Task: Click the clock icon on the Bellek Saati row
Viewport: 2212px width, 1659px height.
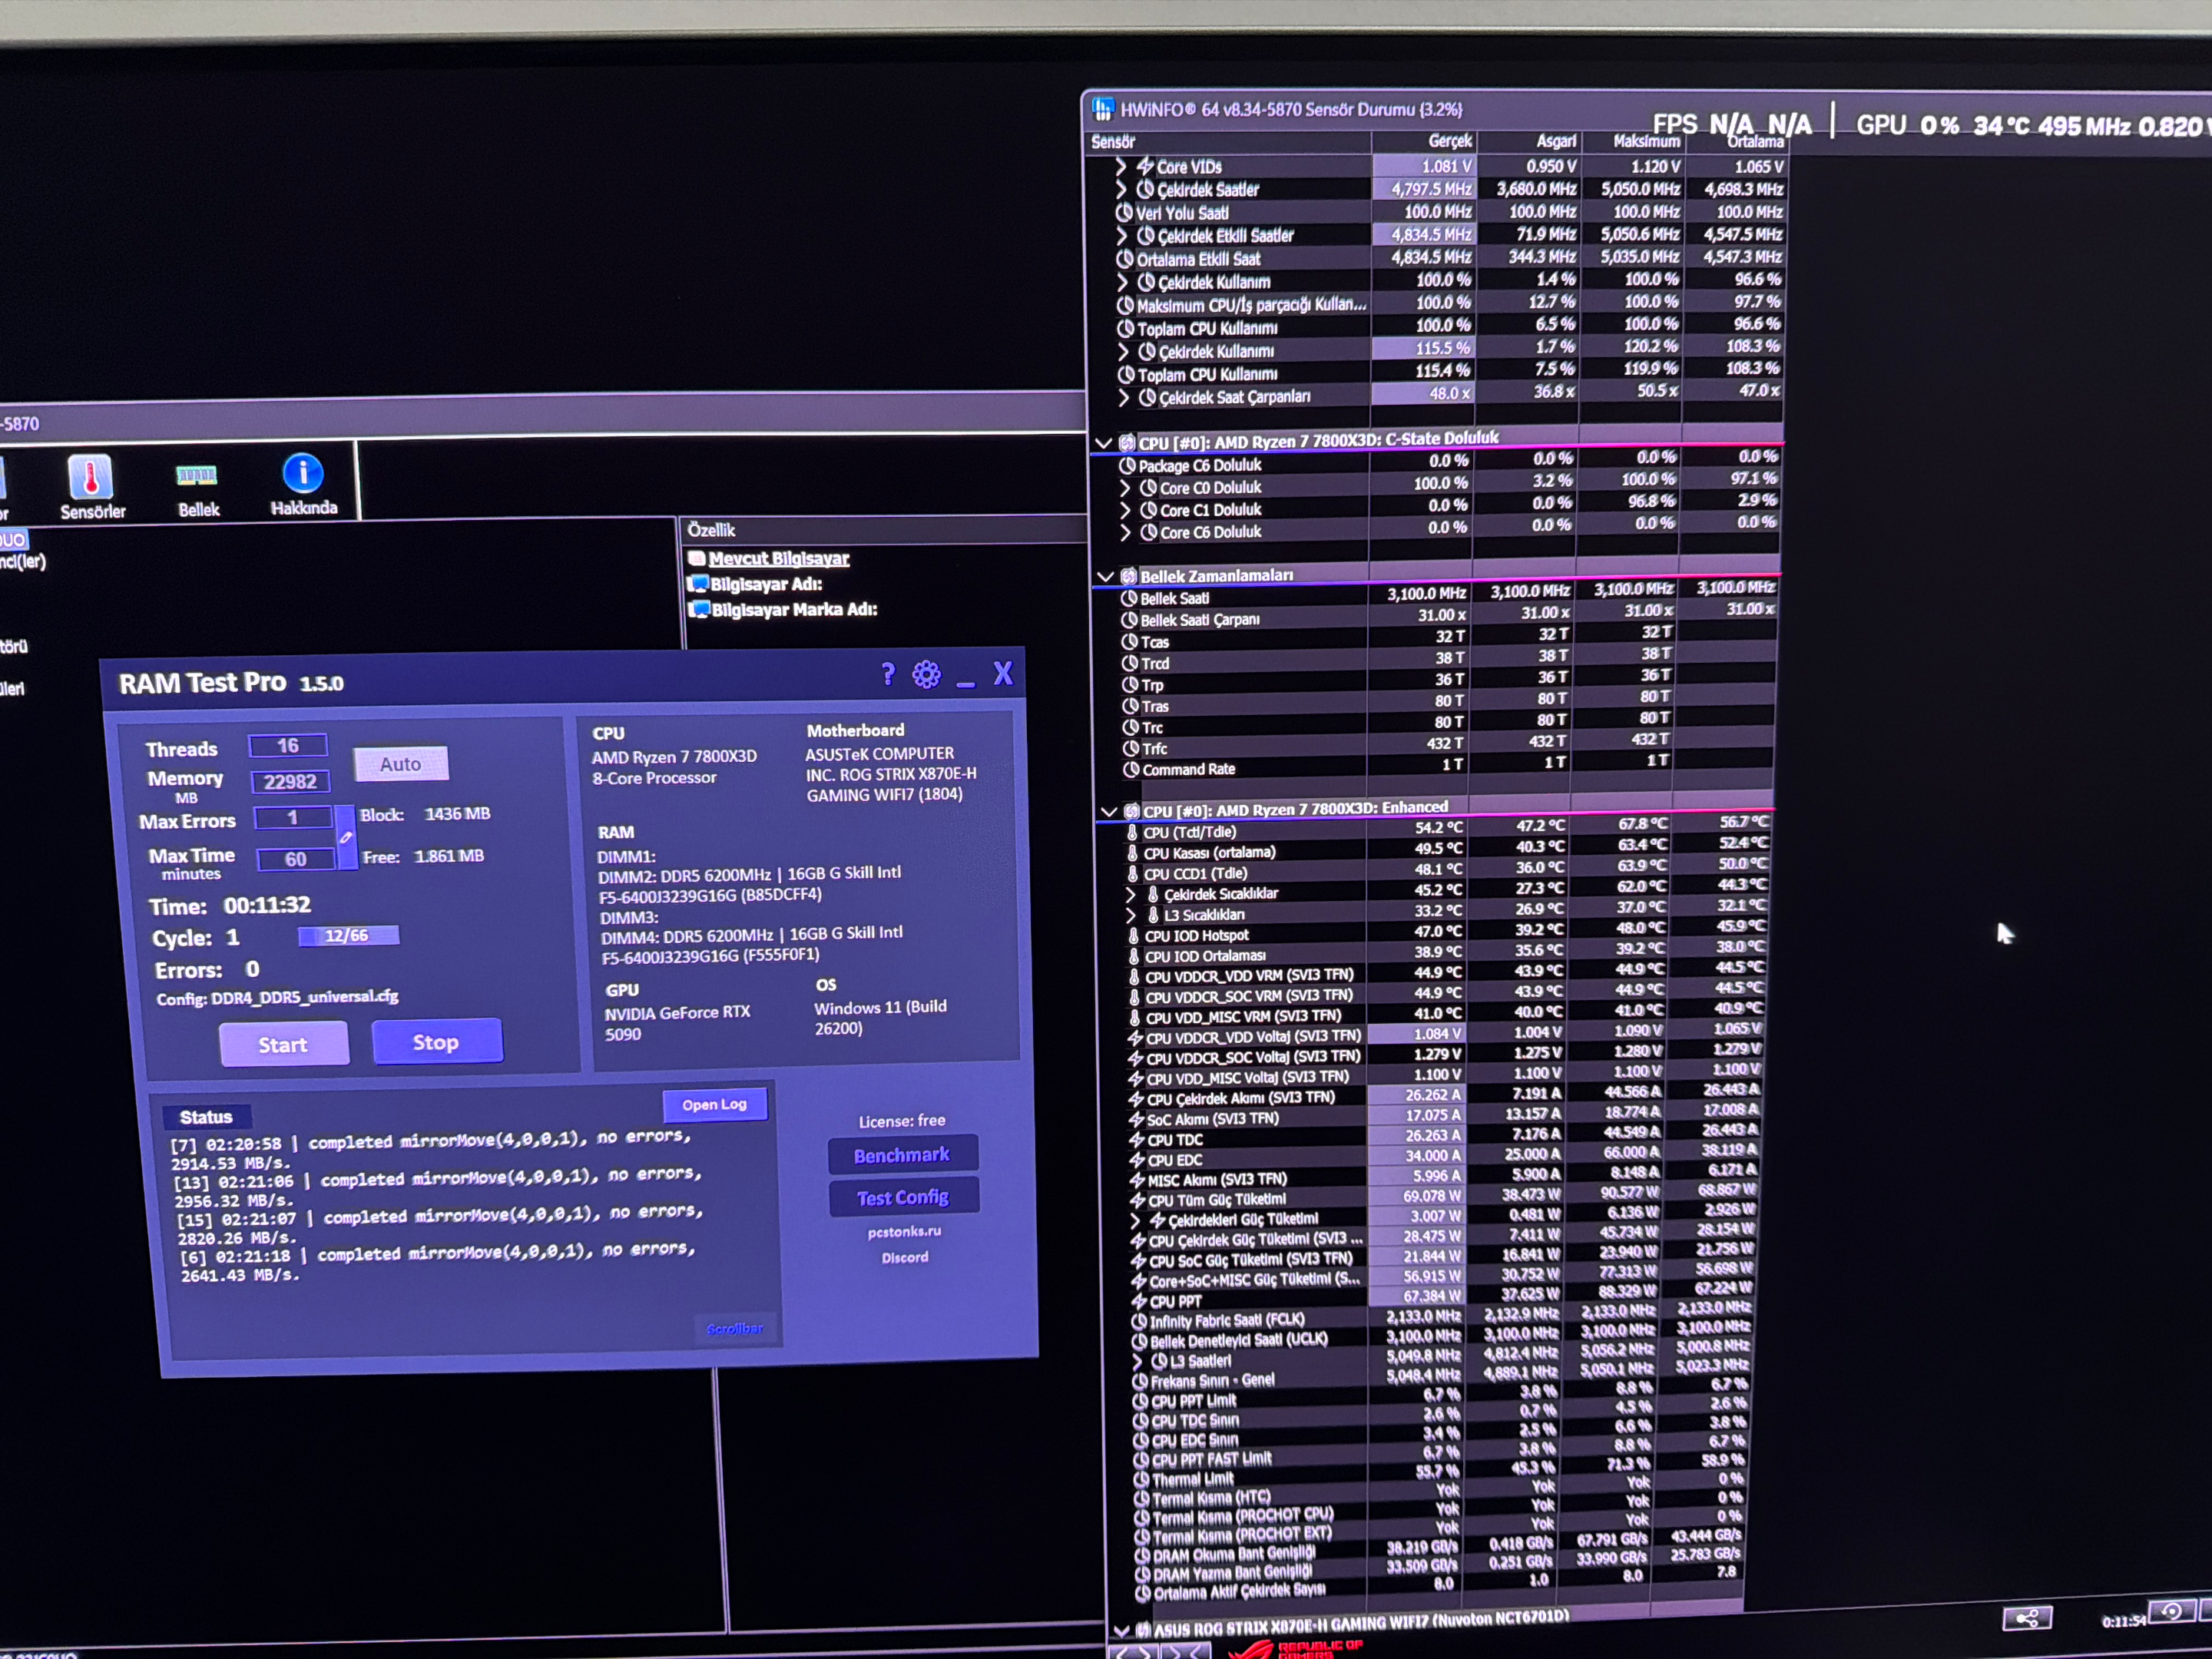Action: click(1129, 599)
